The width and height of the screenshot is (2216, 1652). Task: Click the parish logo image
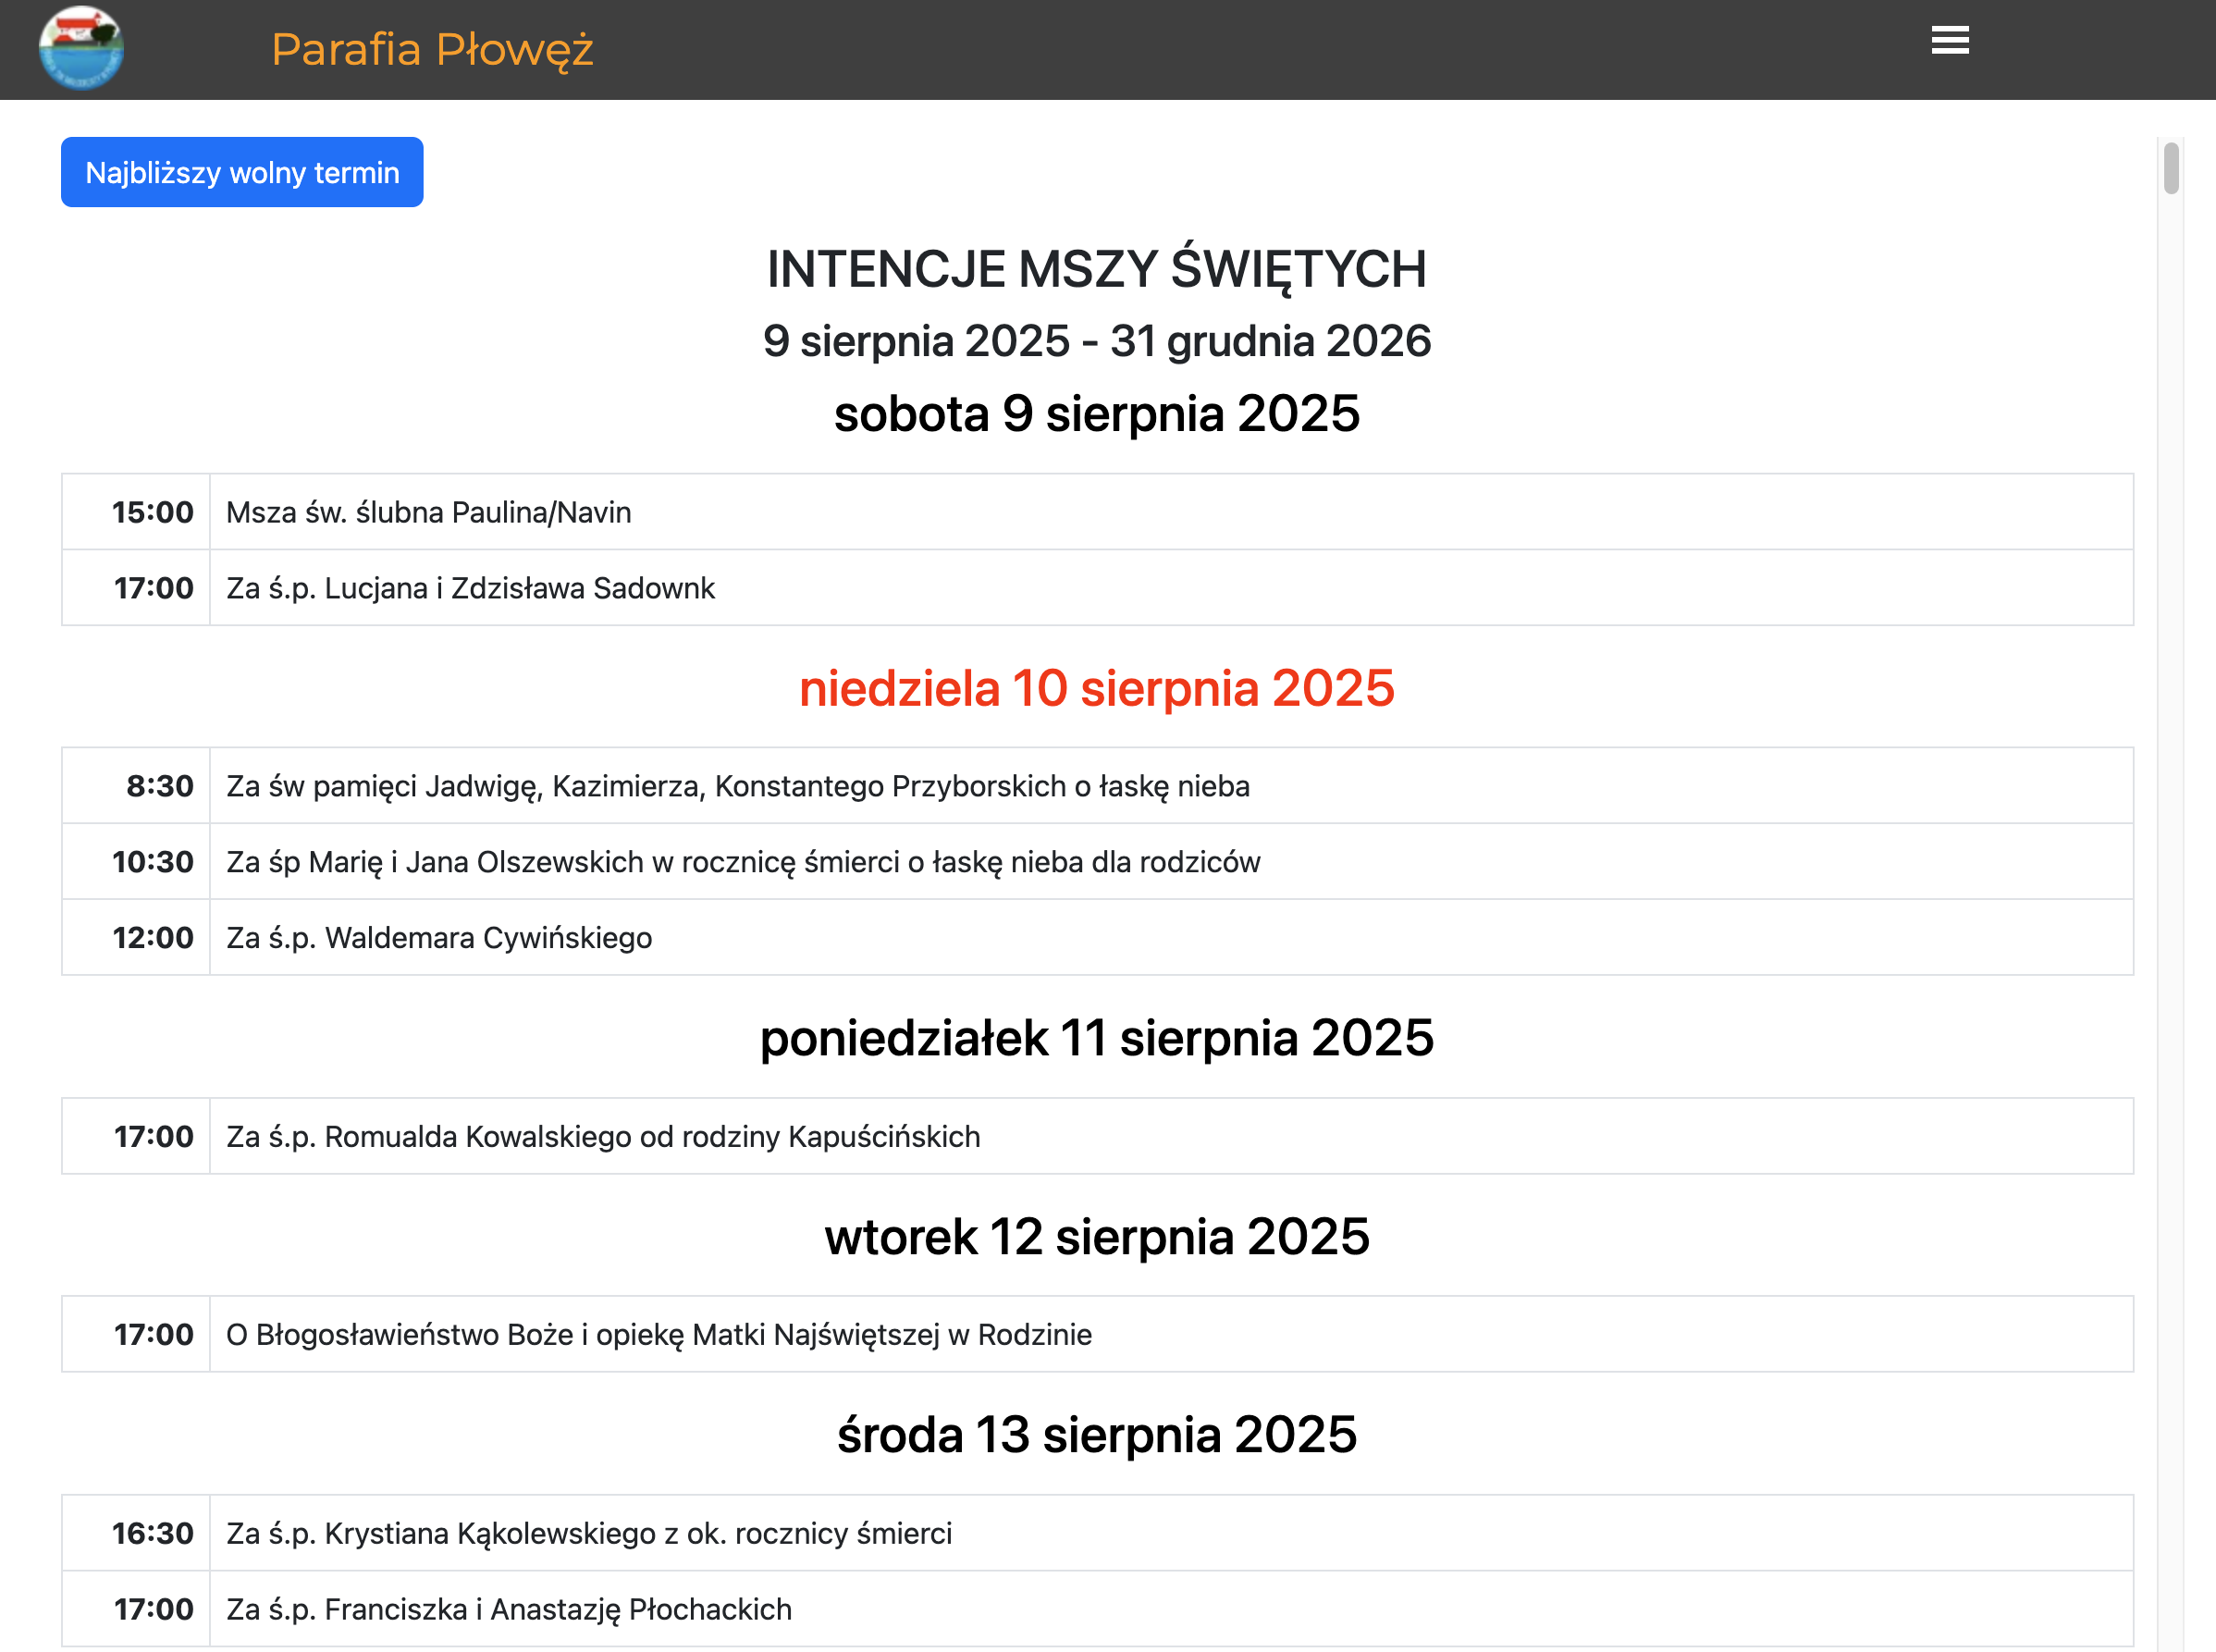(81, 48)
